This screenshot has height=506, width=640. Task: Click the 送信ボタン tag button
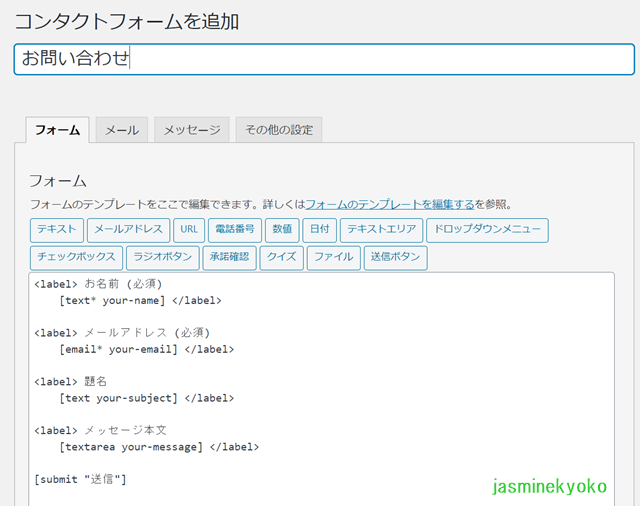pos(396,258)
